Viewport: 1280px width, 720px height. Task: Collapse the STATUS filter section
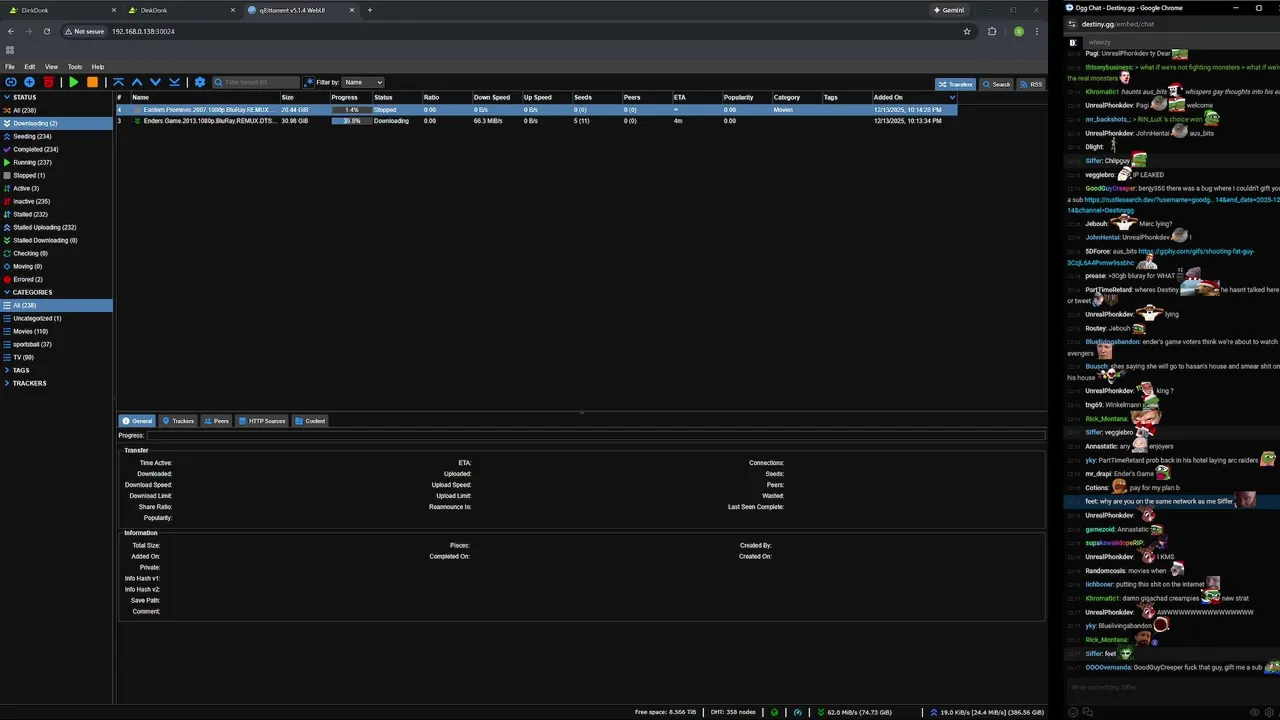[x=7, y=97]
